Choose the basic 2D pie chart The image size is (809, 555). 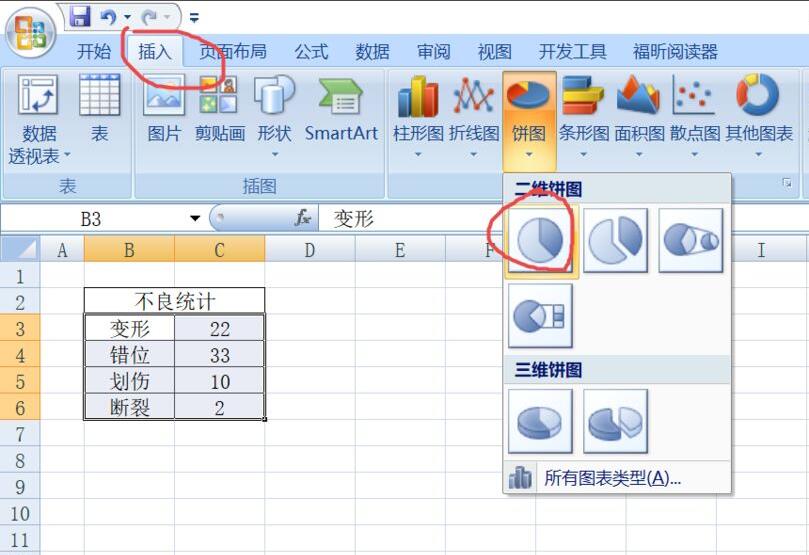tap(541, 241)
